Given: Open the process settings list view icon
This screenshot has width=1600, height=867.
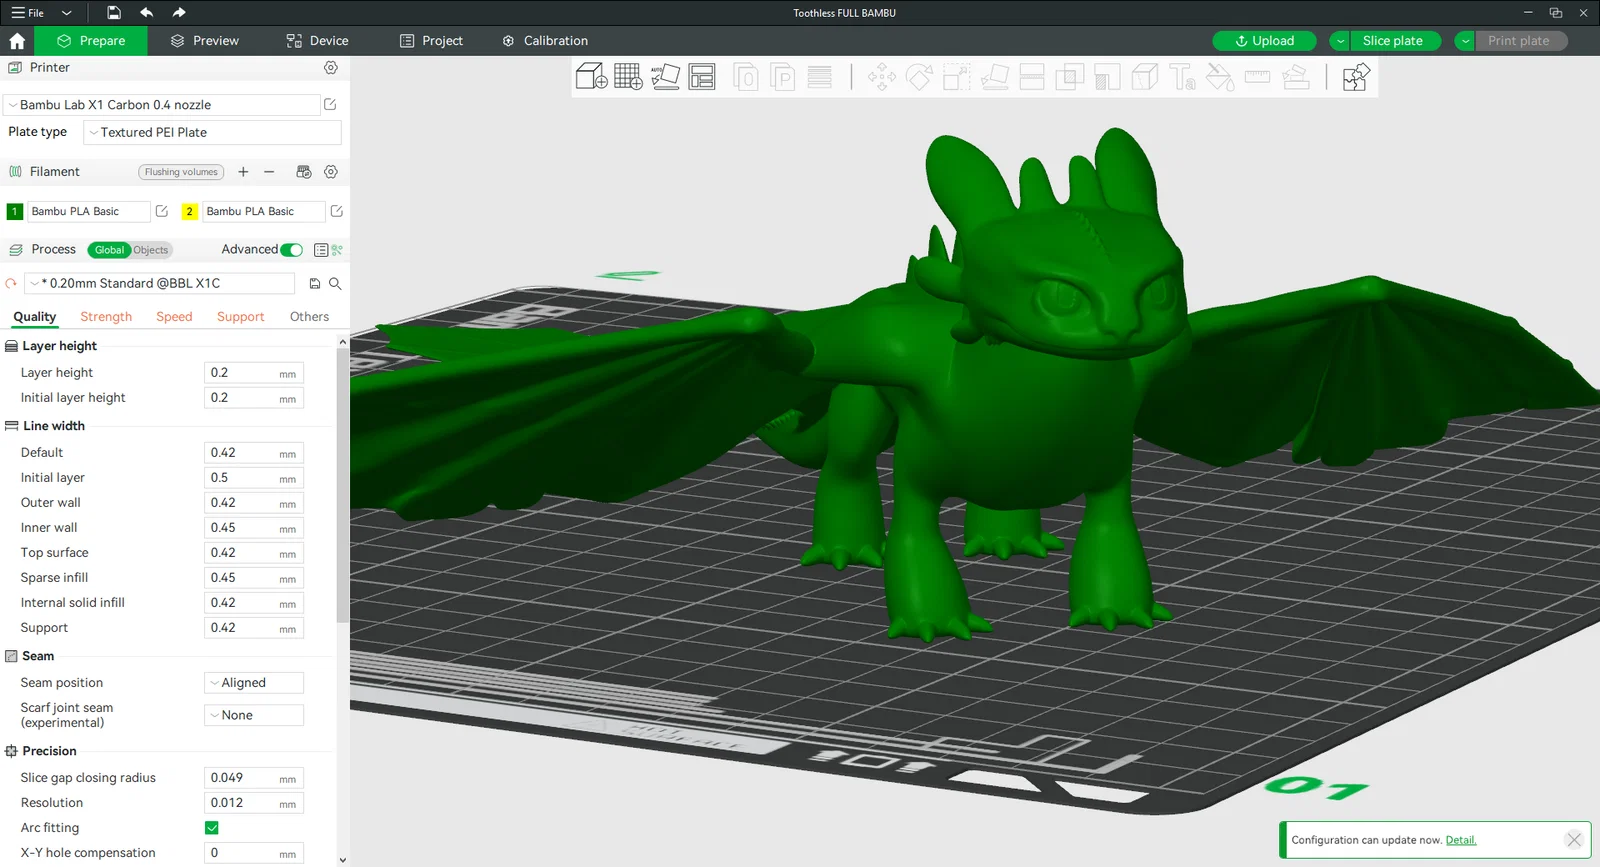Looking at the screenshot, I should tap(321, 250).
